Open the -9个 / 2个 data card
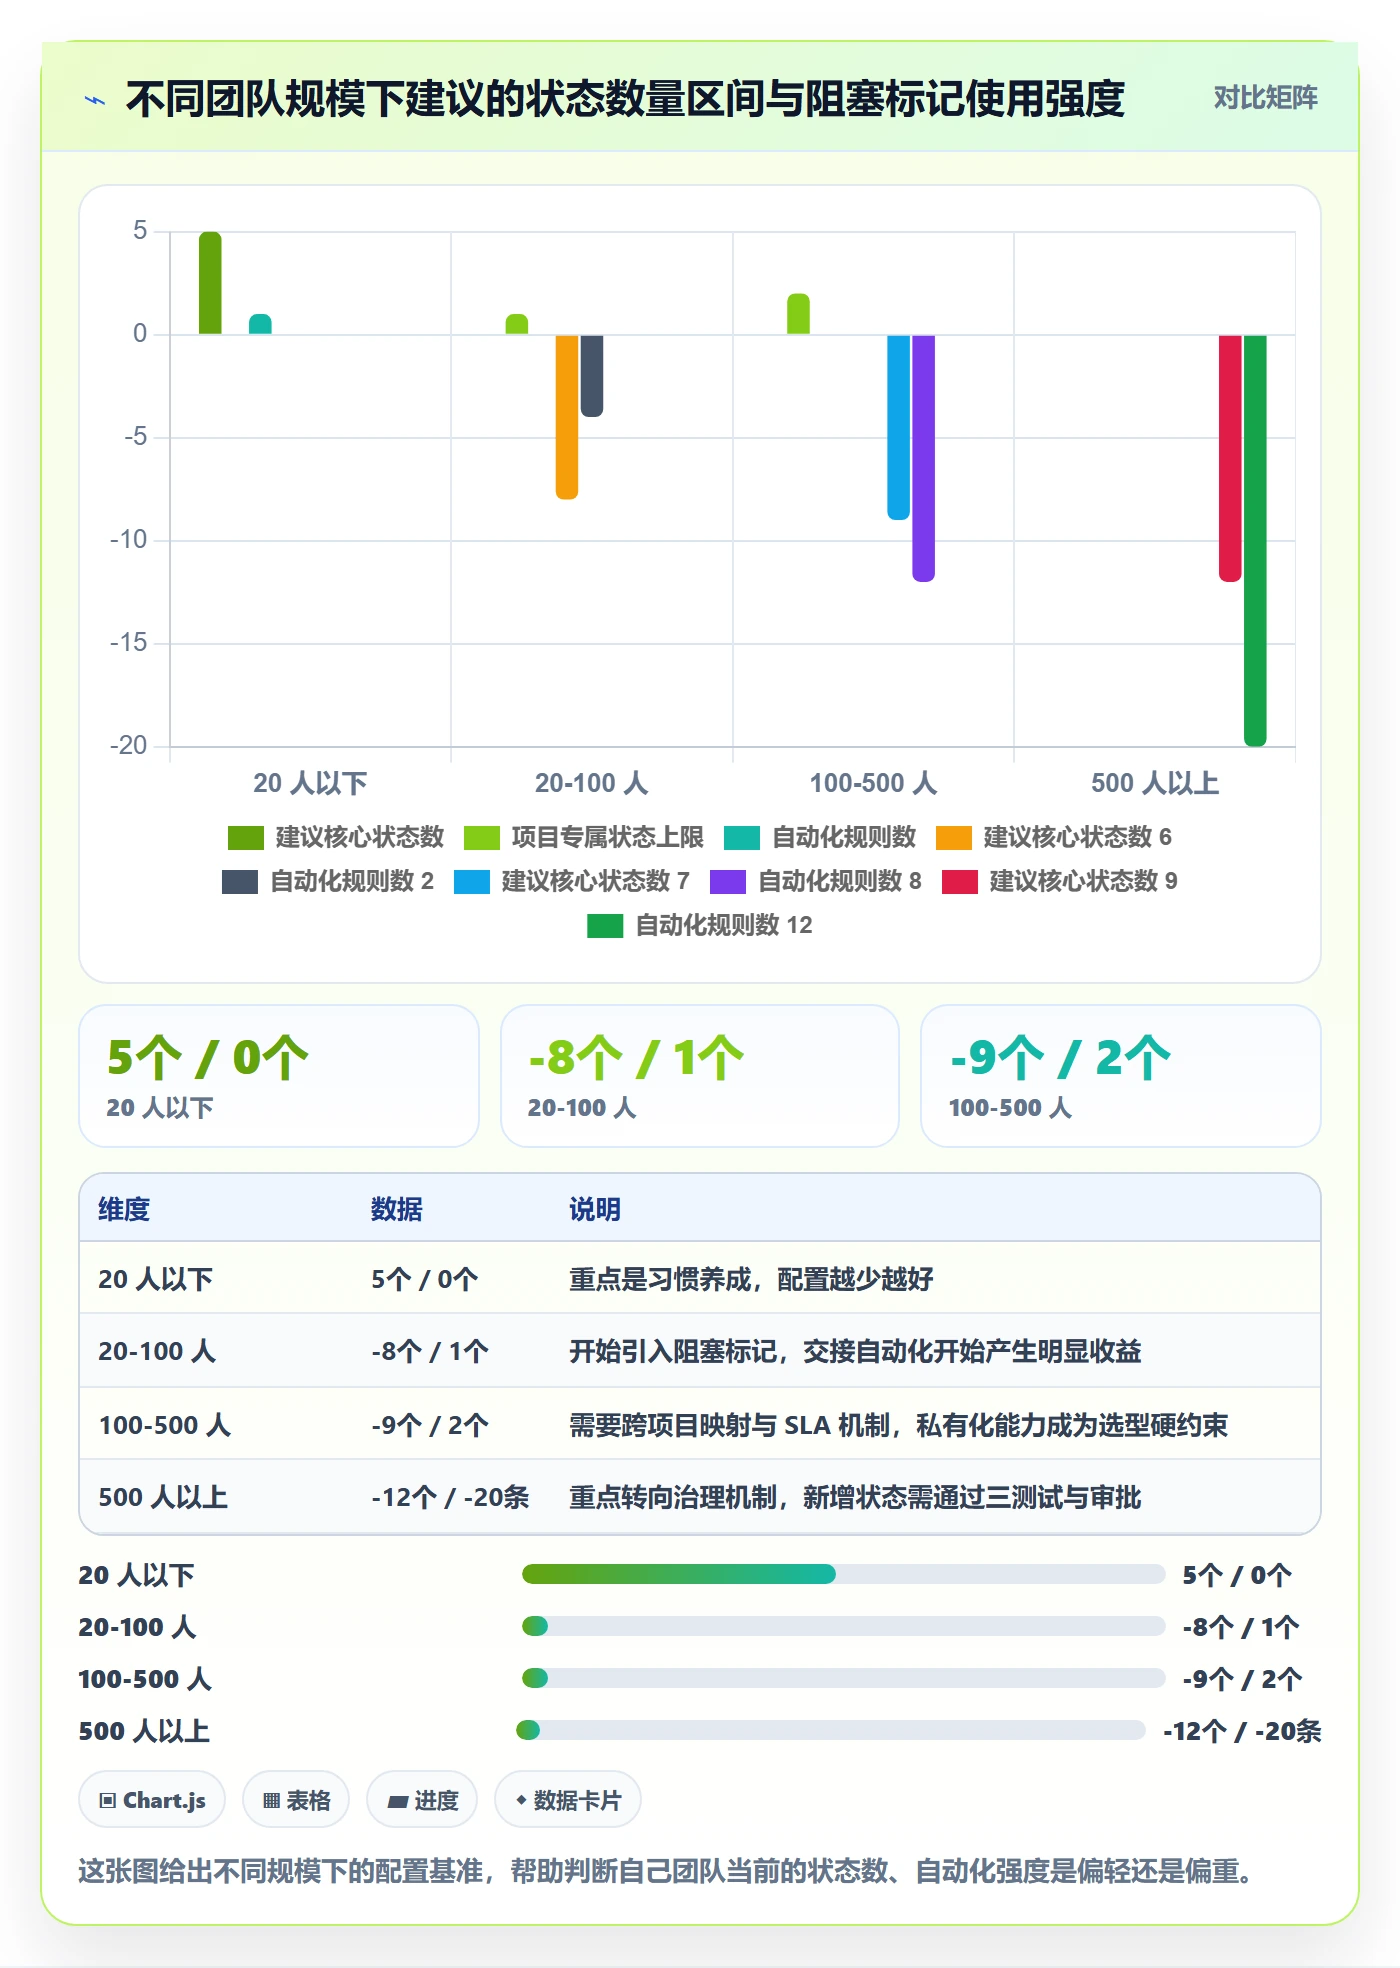The width and height of the screenshot is (1400, 1968). point(1121,1076)
